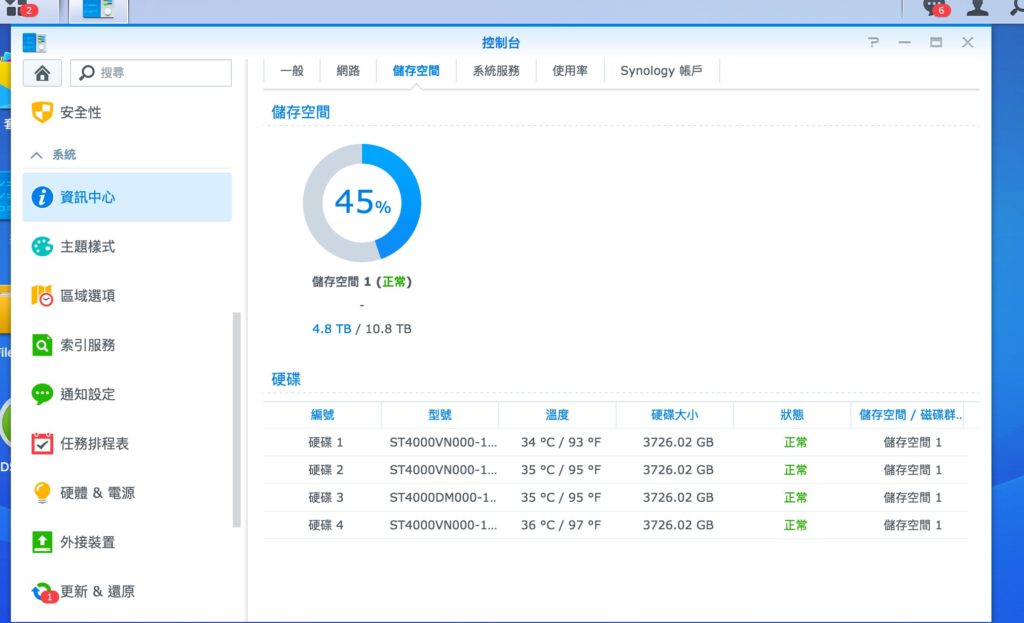The image size is (1024, 623).
Task: Click the 硬碟 section heading
Action: pyautogui.click(x=286, y=379)
